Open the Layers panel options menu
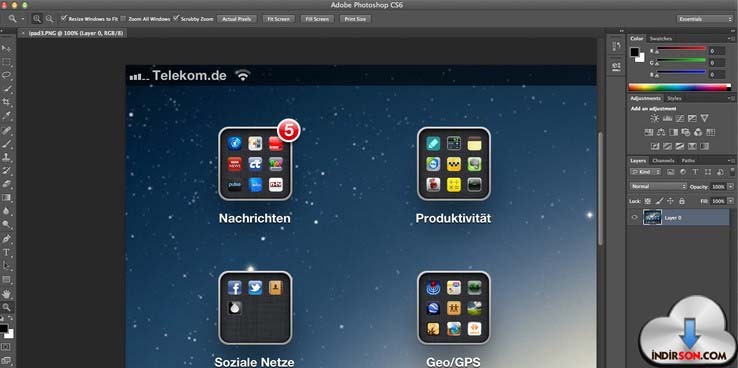738x368 pixels. click(x=731, y=161)
